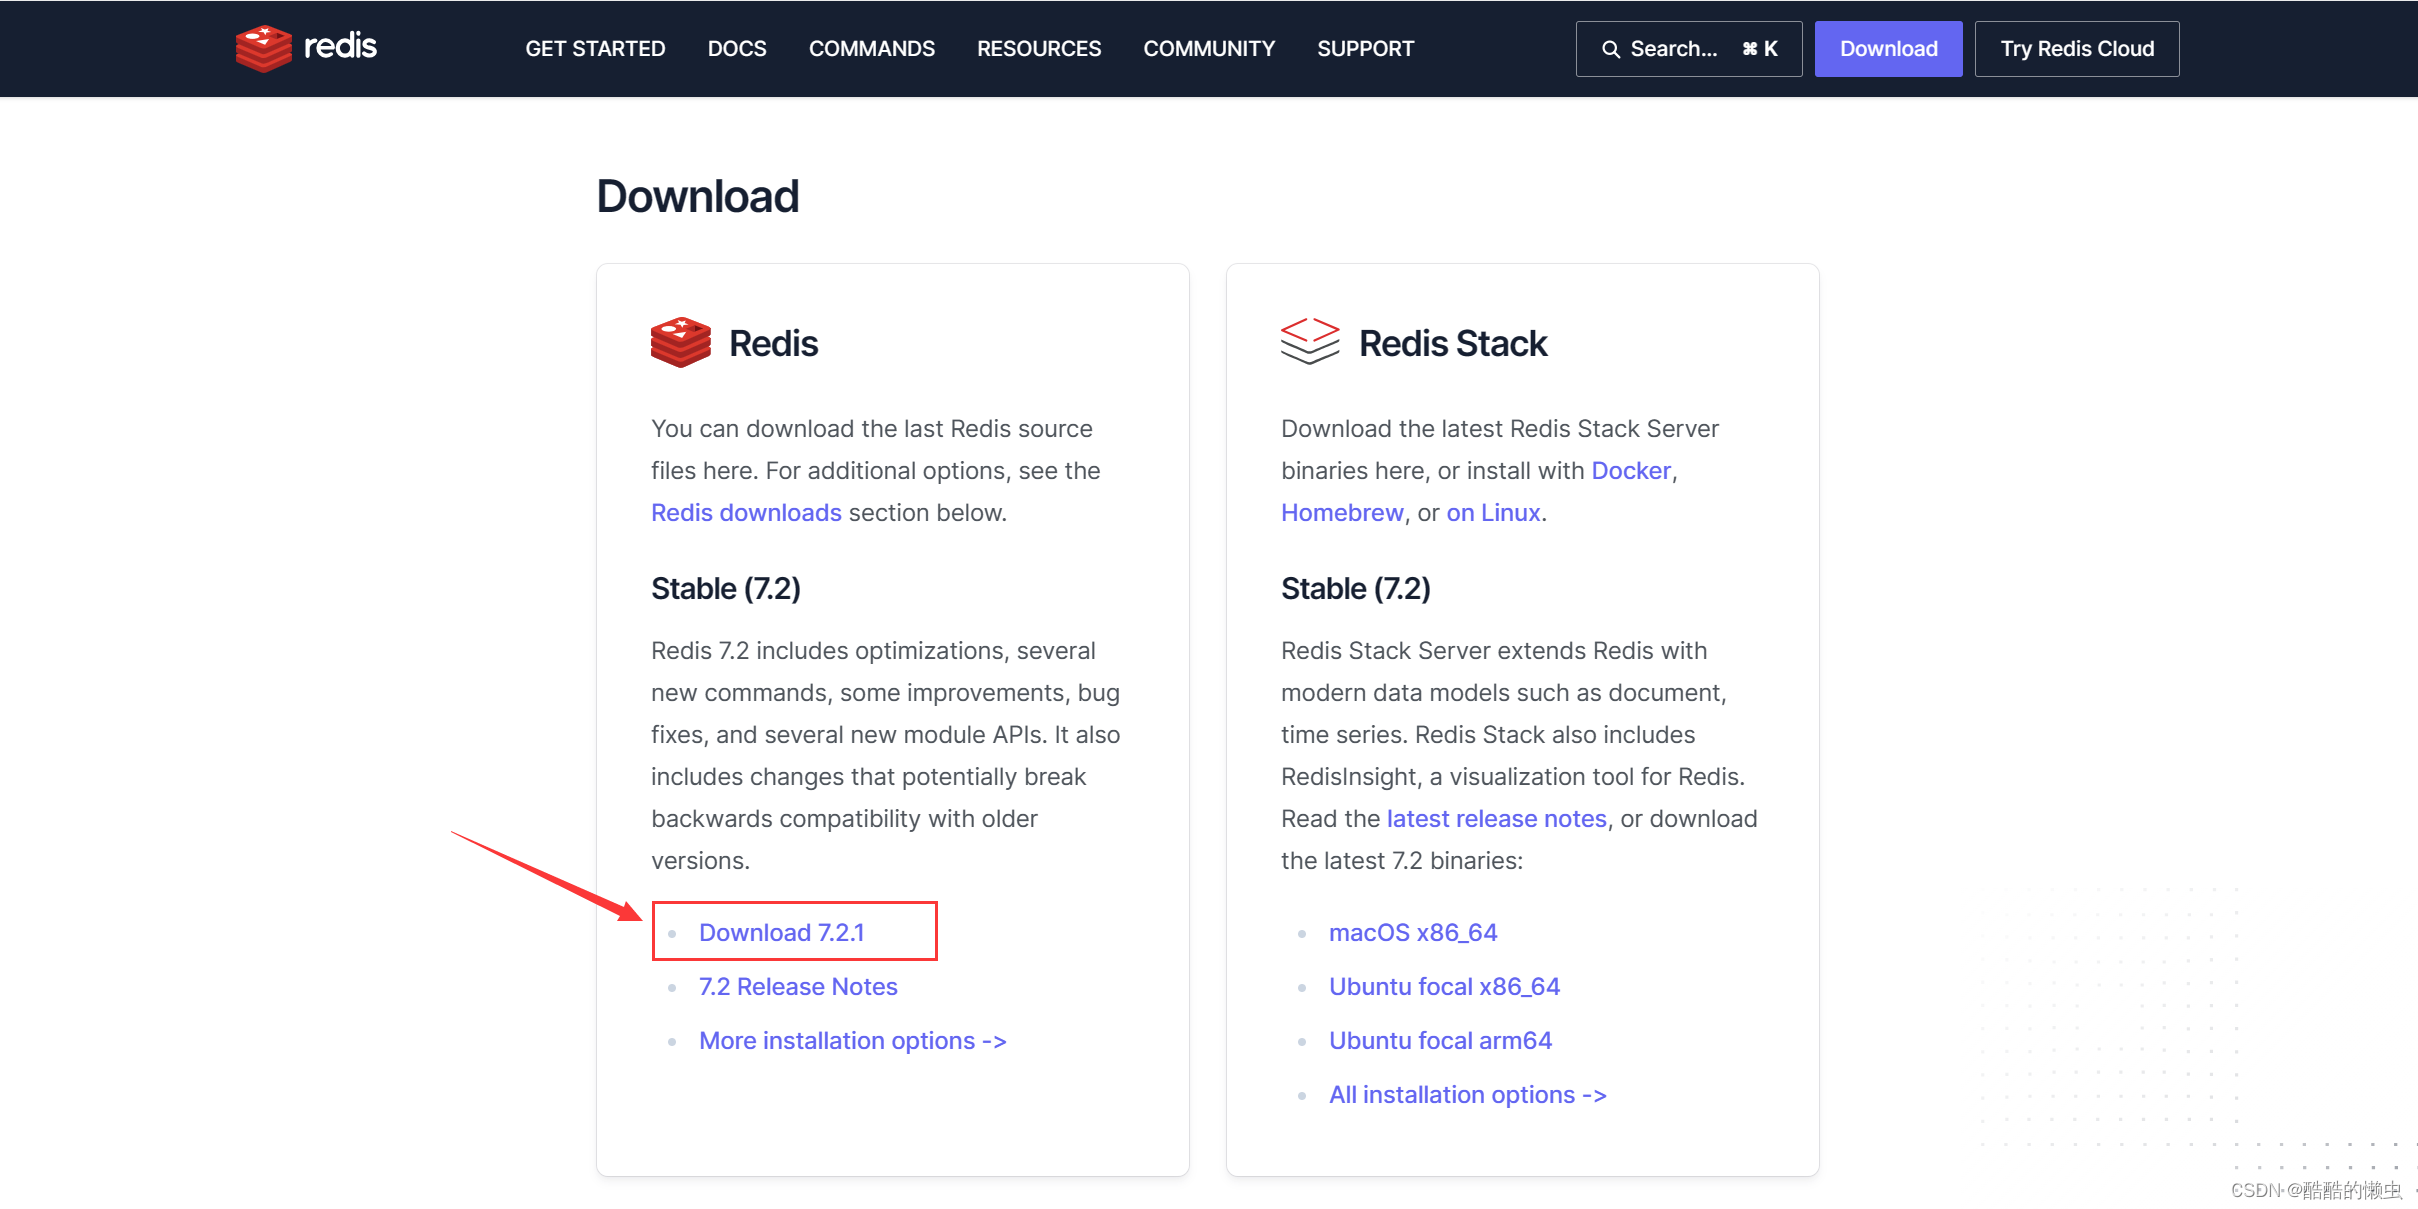The height and width of the screenshot is (1209, 2418).
Task: Click the Stable (7.2) heading in Redis Stack card
Action: tap(1355, 588)
